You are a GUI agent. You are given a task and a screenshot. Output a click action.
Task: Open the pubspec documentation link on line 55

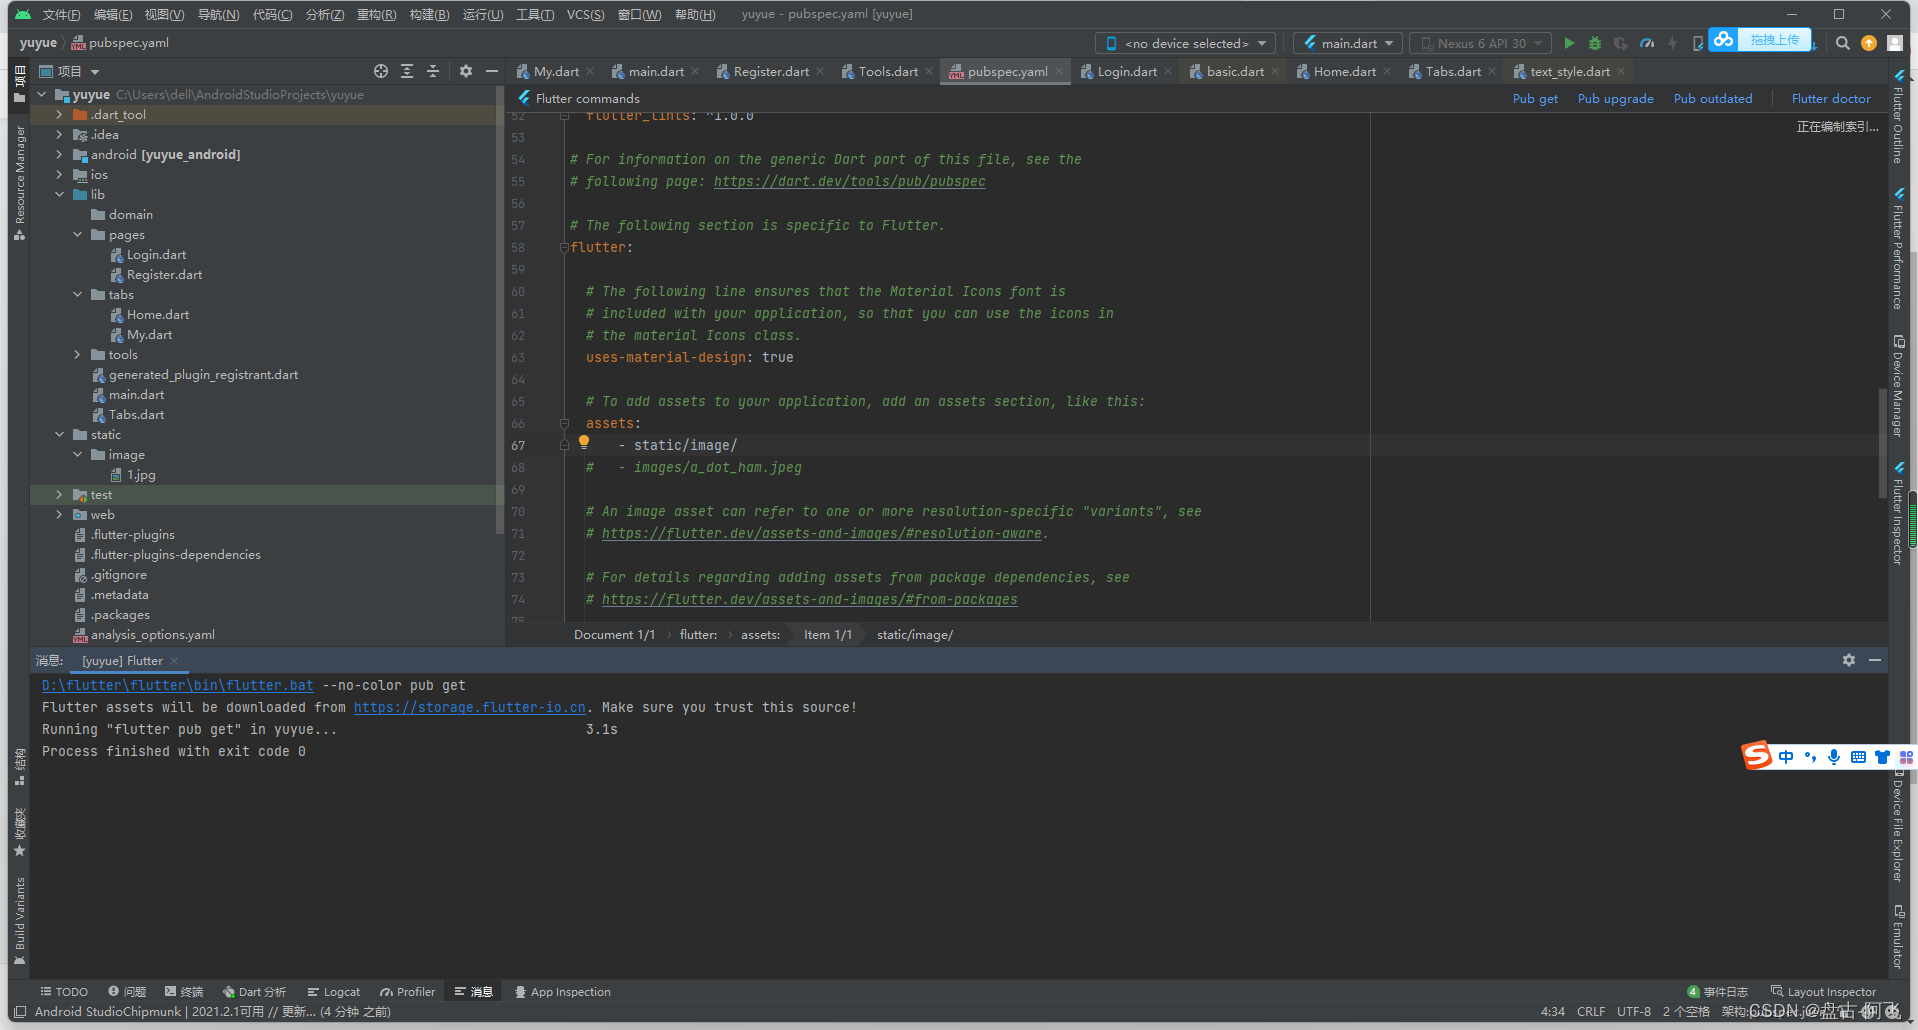(849, 182)
